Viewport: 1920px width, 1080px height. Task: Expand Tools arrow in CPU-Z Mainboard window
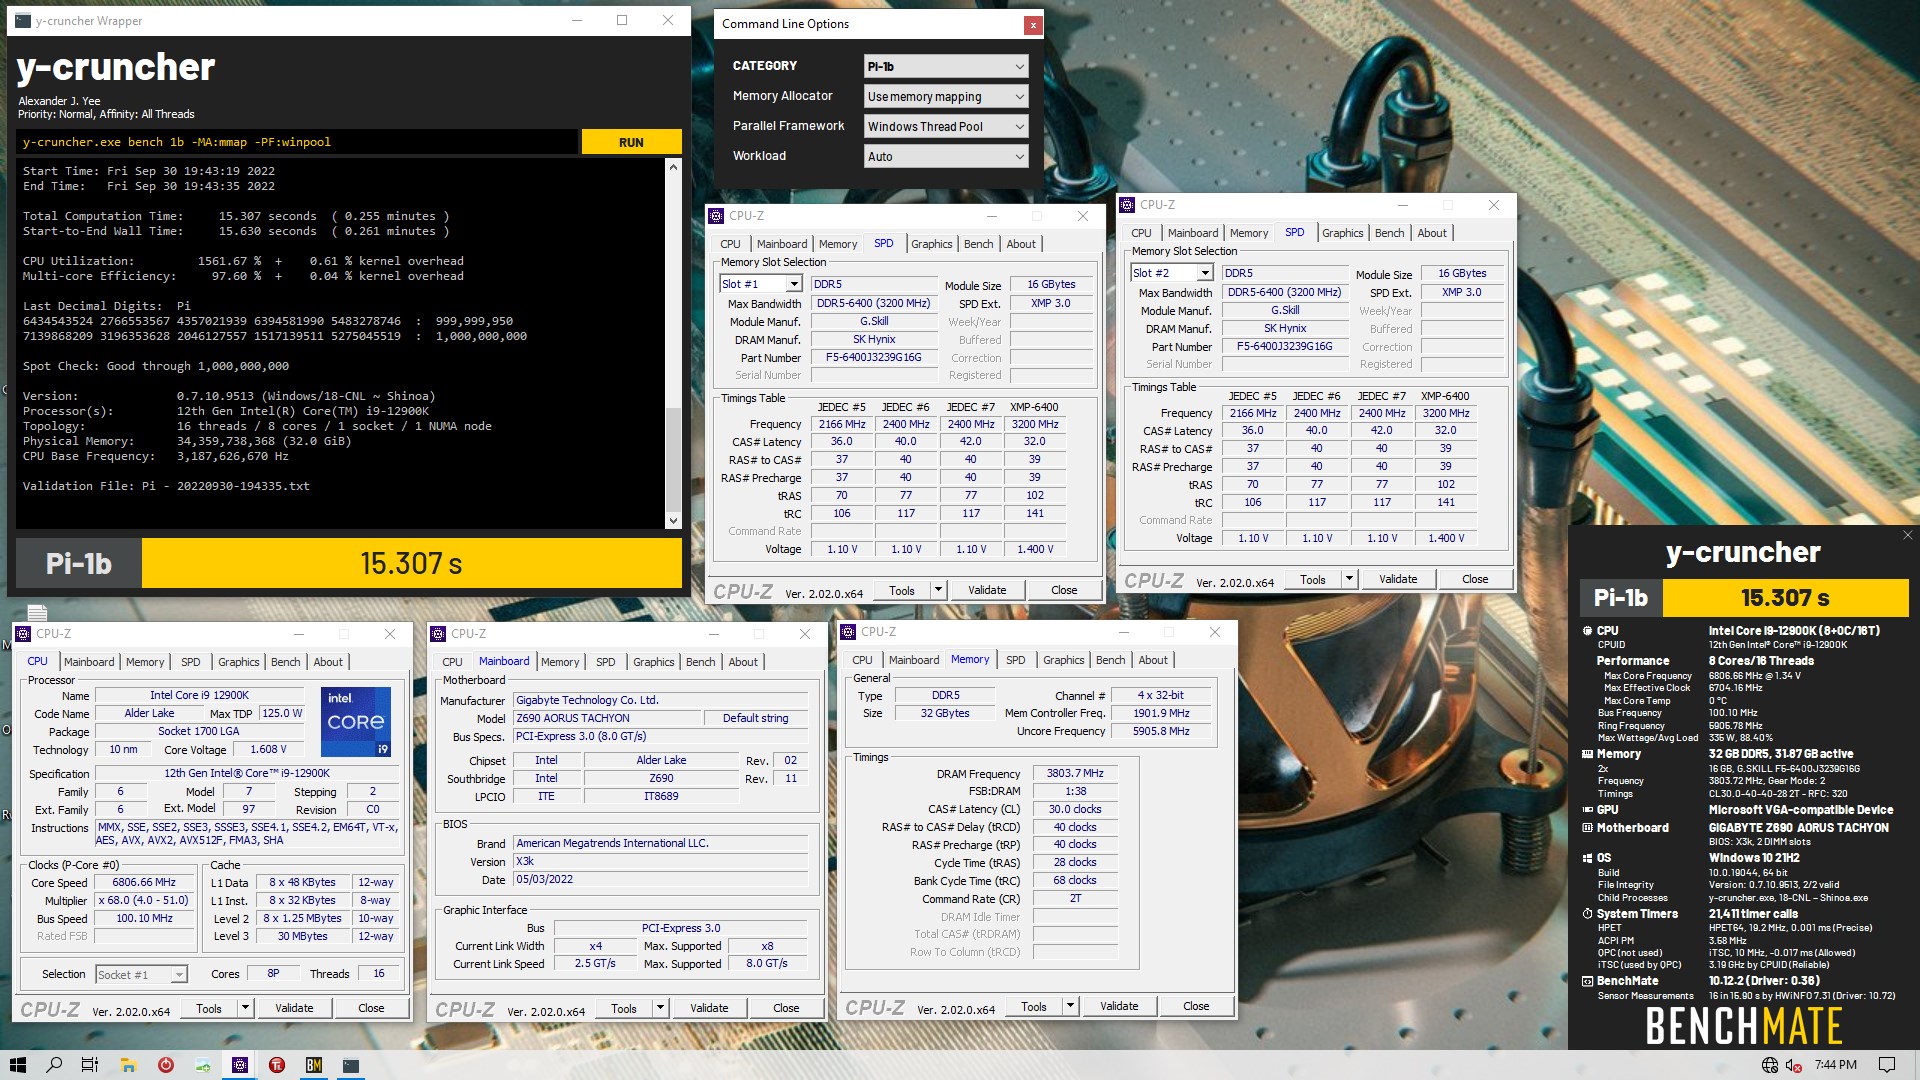click(660, 1008)
